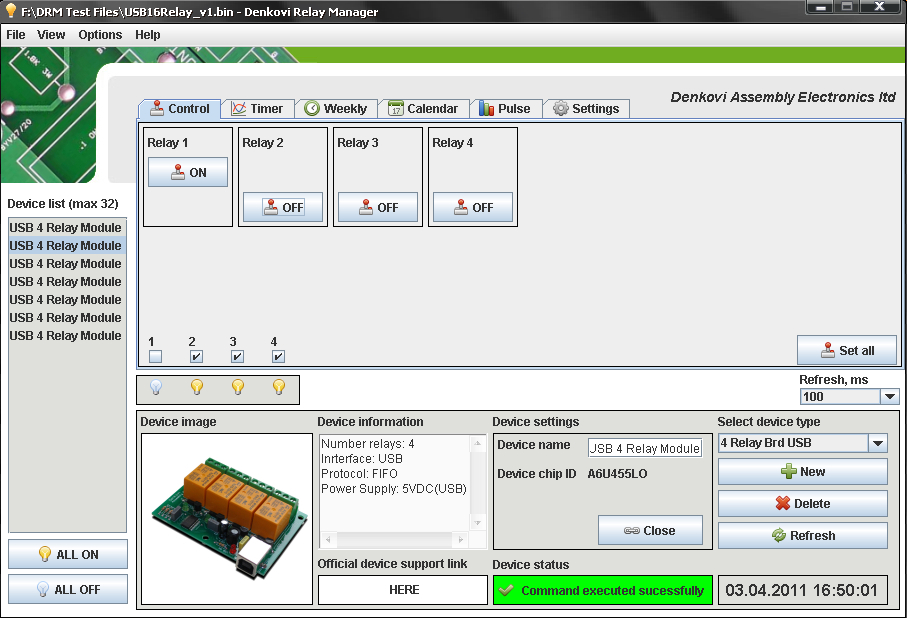Select the fourth USB 4 Relay Module
This screenshot has width=907, height=618.
click(x=67, y=281)
